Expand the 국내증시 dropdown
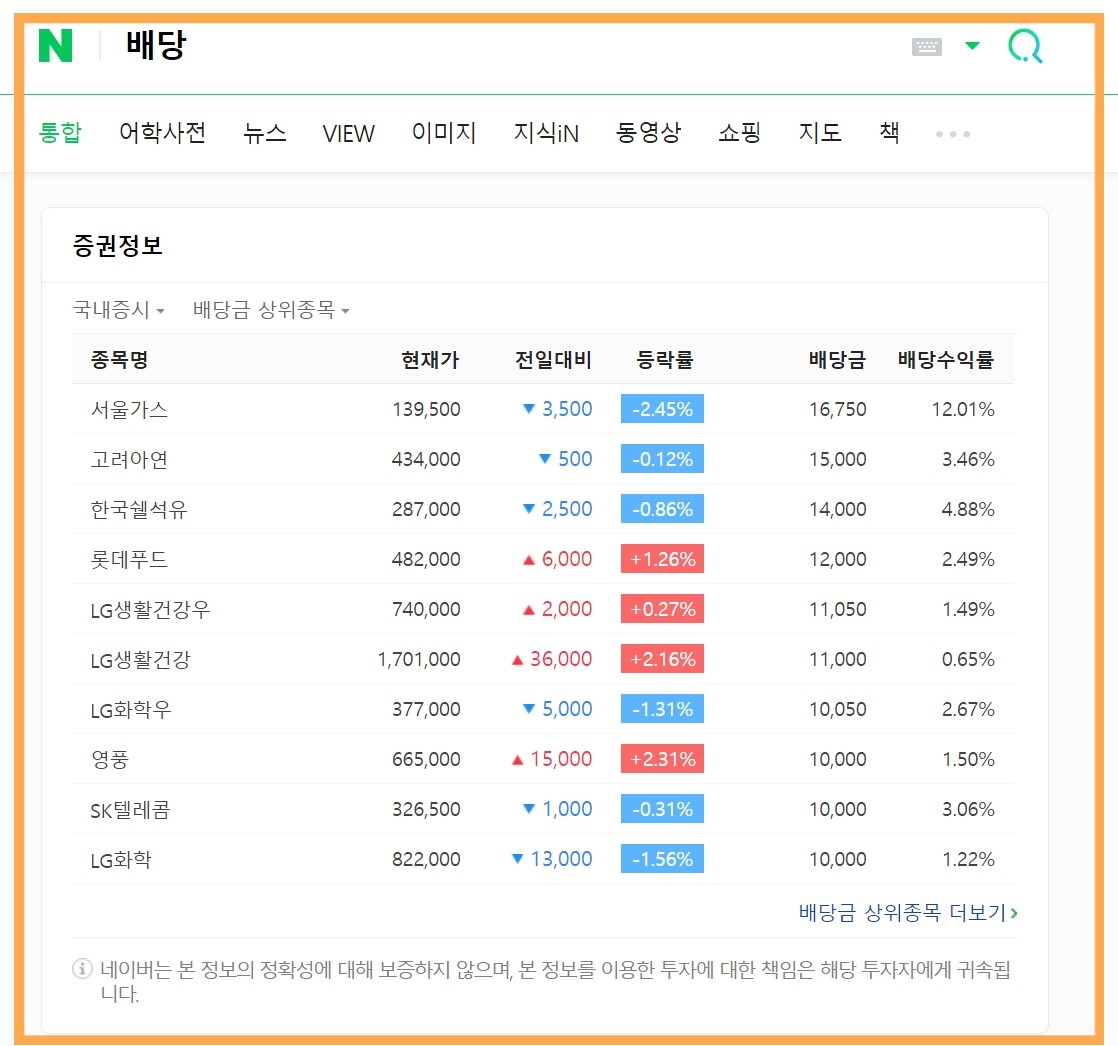This screenshot has height=1046, width=1118. [x=118, y=310]
